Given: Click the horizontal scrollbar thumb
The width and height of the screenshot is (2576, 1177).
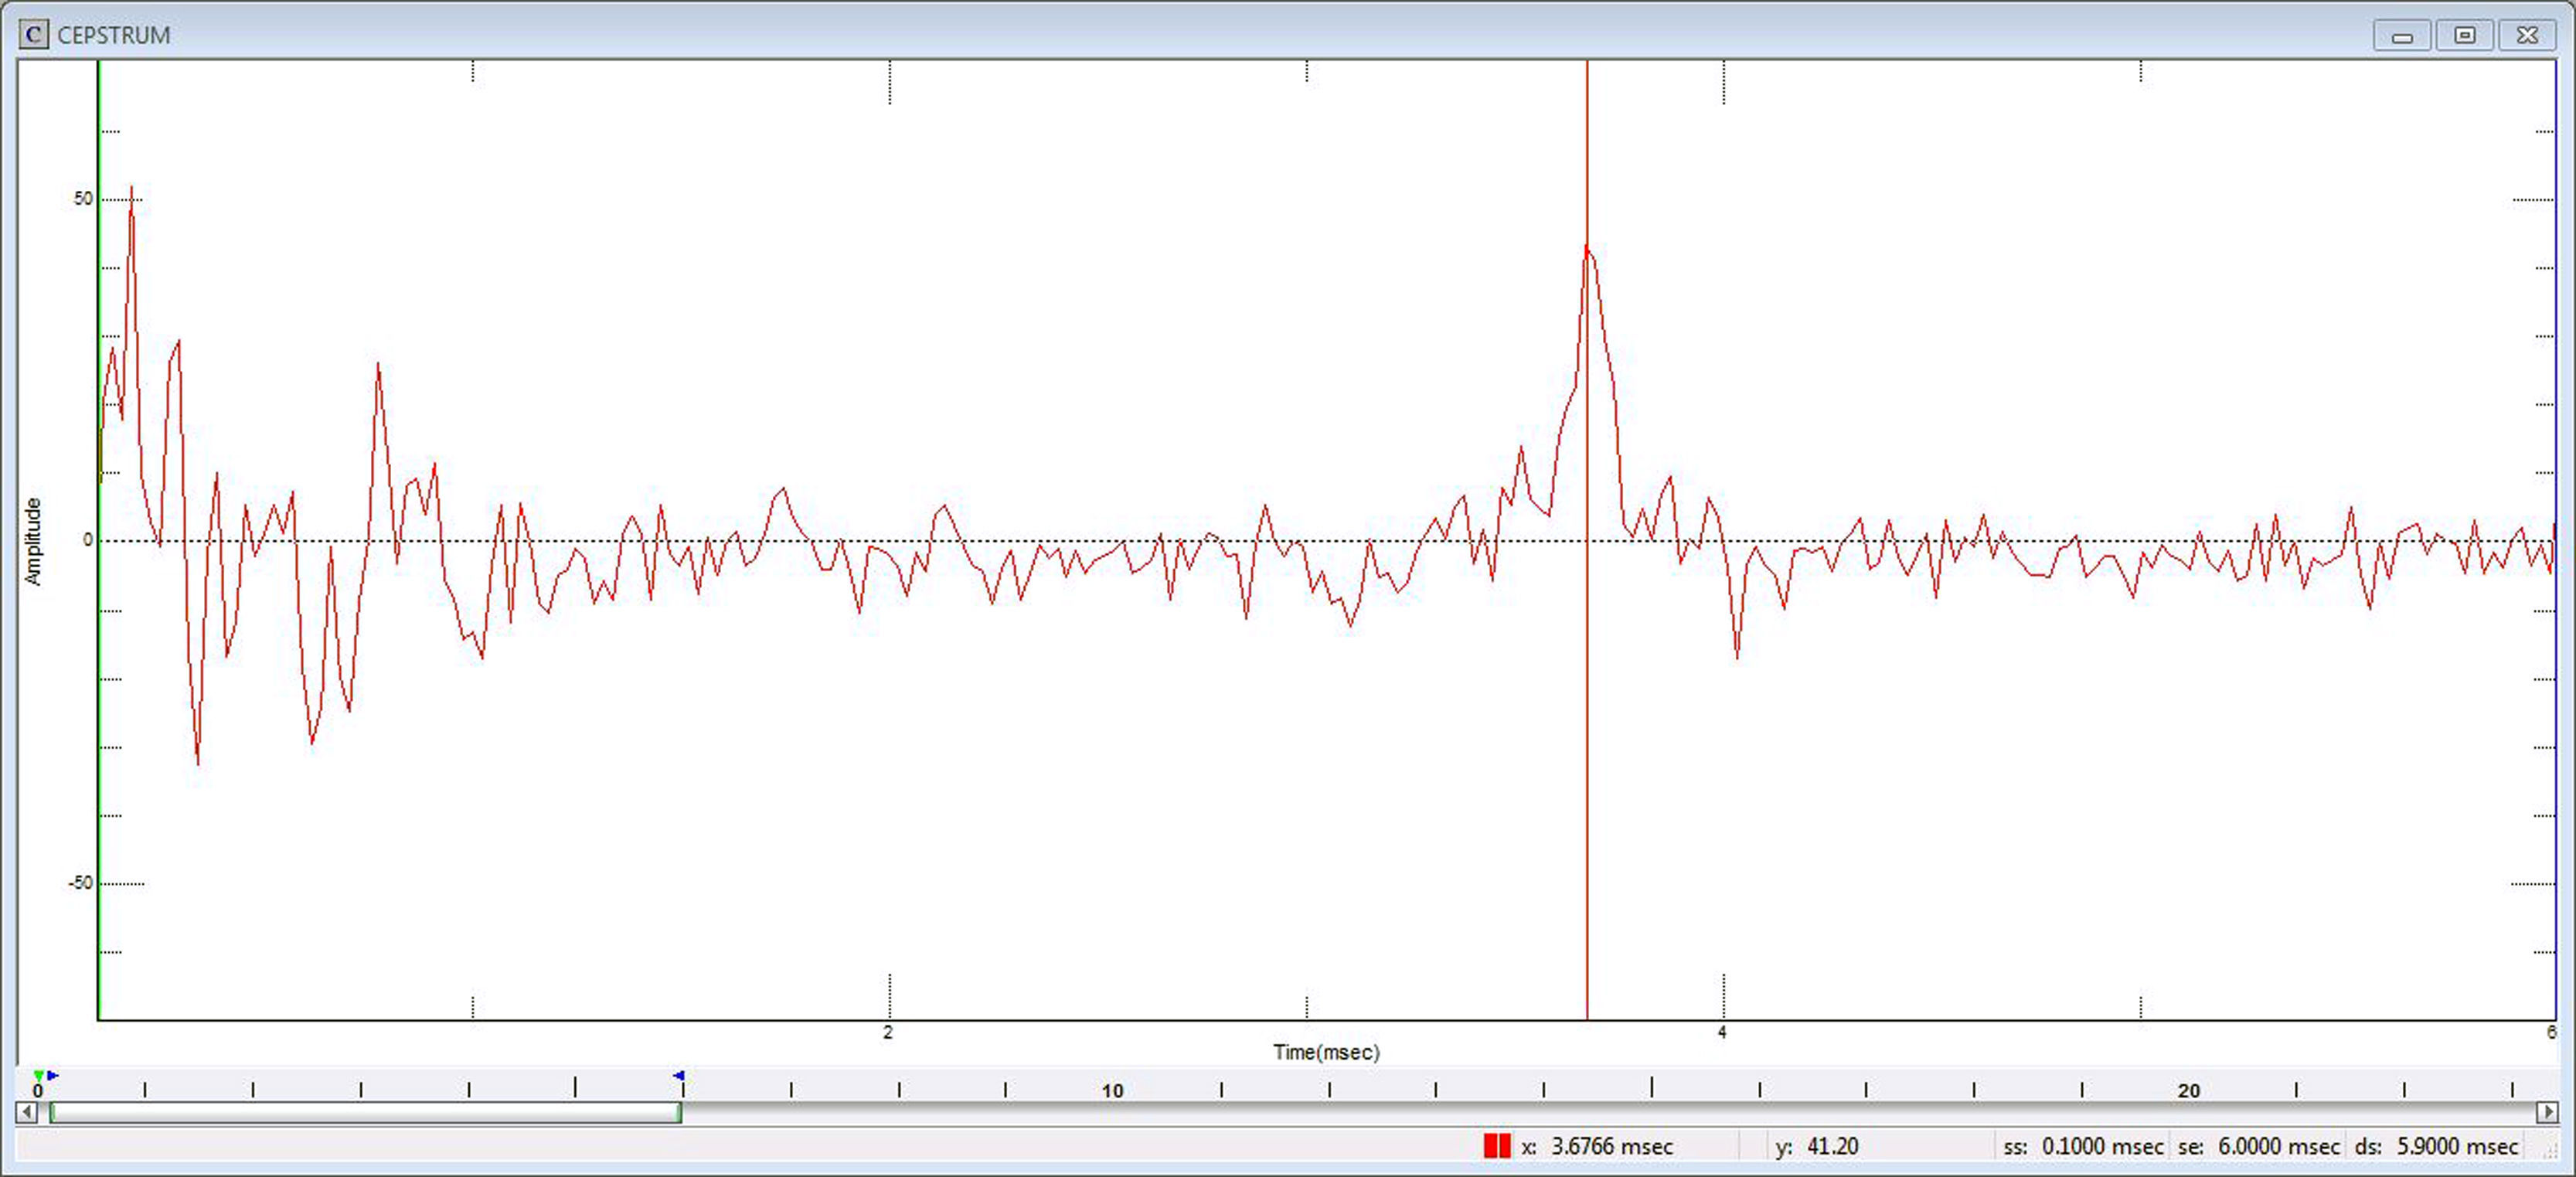Looking at the screenshot, I should pos(365,1112).
